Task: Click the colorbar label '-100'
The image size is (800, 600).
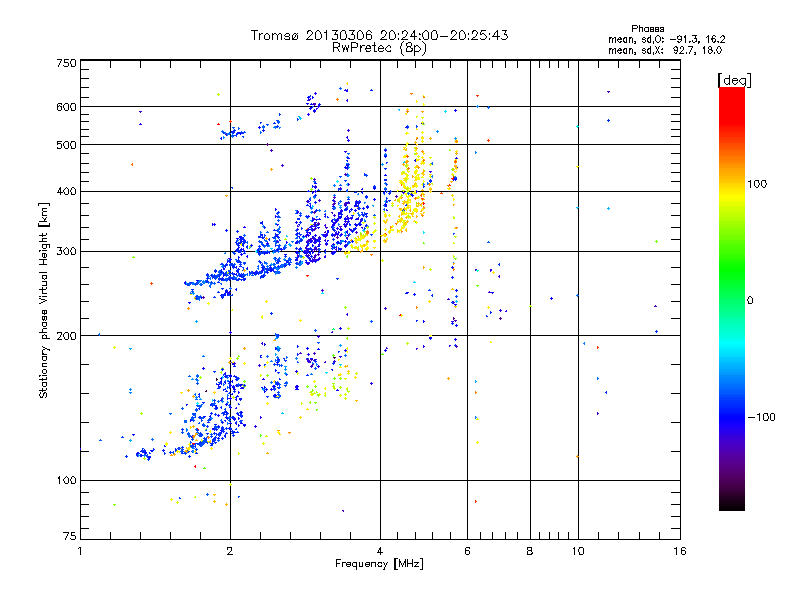Action: (761, 417)
